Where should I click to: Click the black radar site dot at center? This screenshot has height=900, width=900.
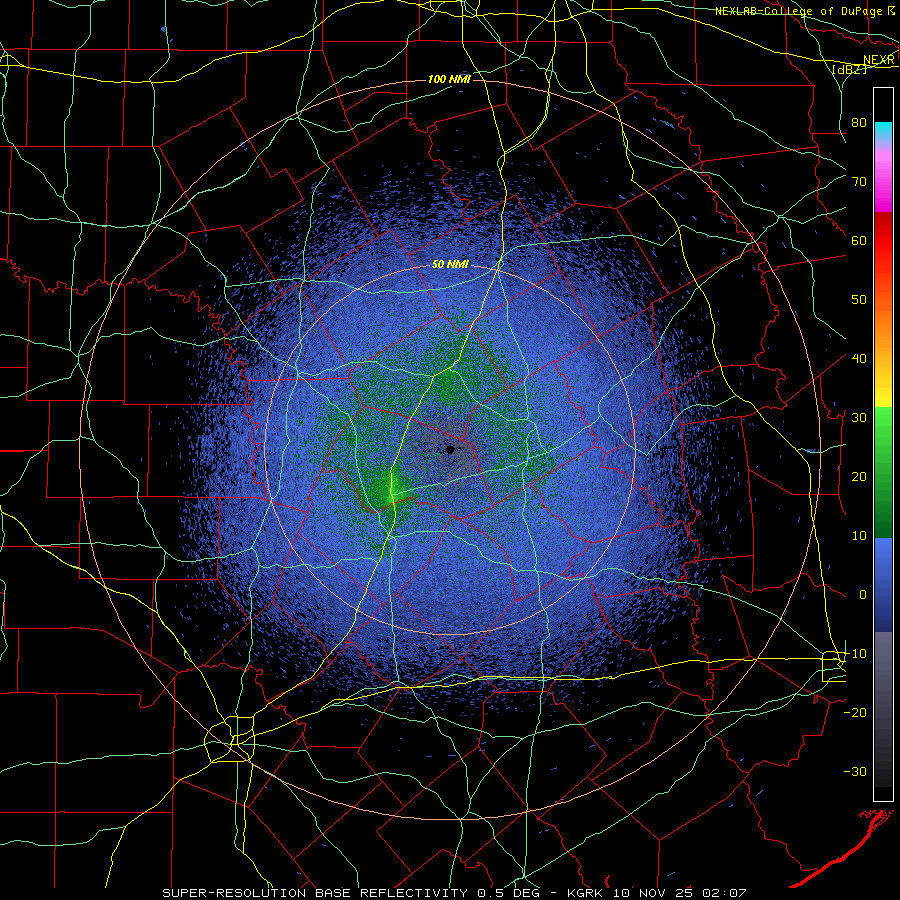(450, 449)
